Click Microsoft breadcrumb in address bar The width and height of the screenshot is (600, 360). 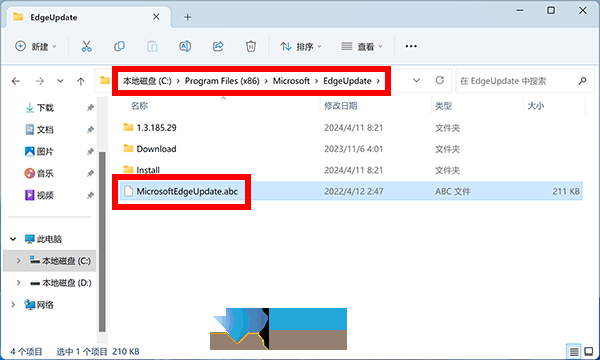click(291, 81)
